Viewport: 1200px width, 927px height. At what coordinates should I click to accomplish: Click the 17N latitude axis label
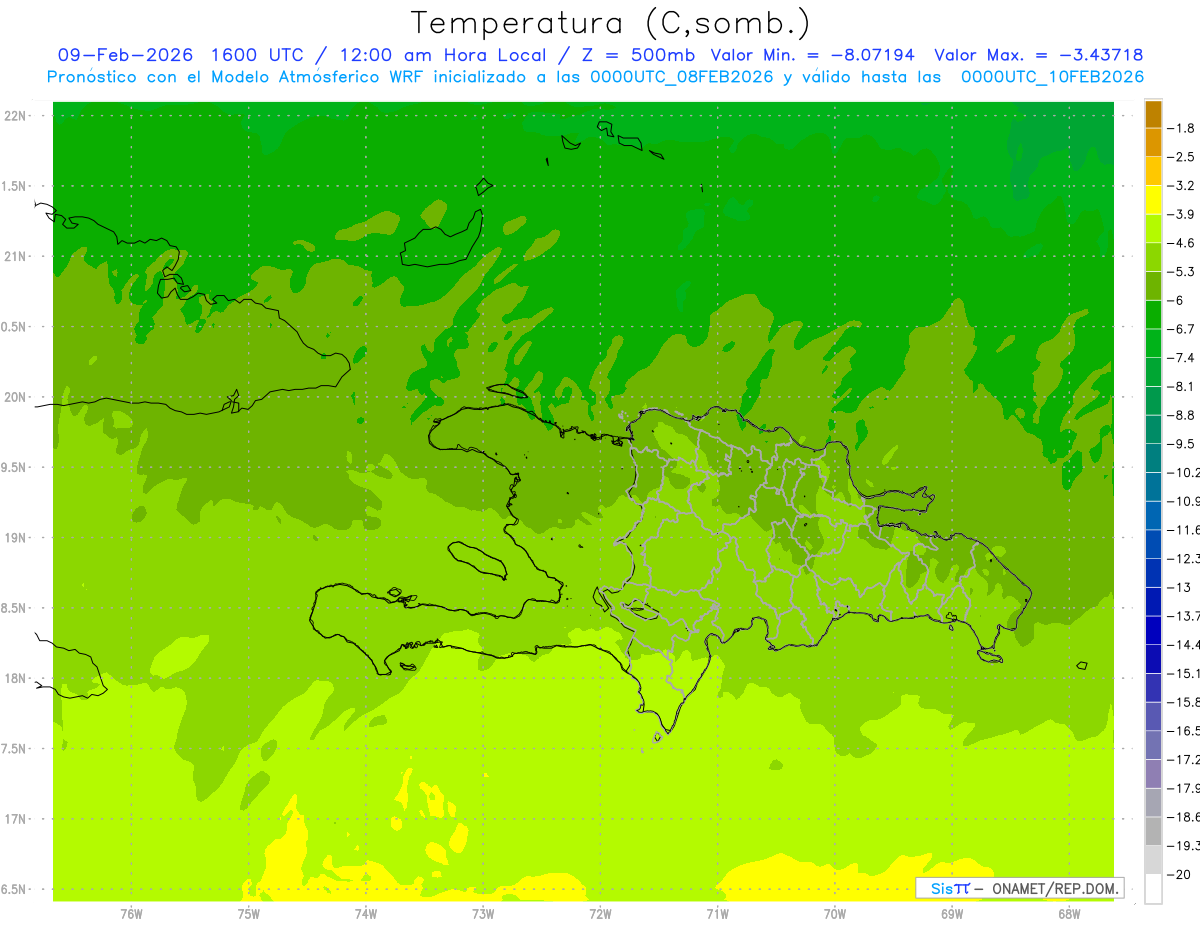17,819
